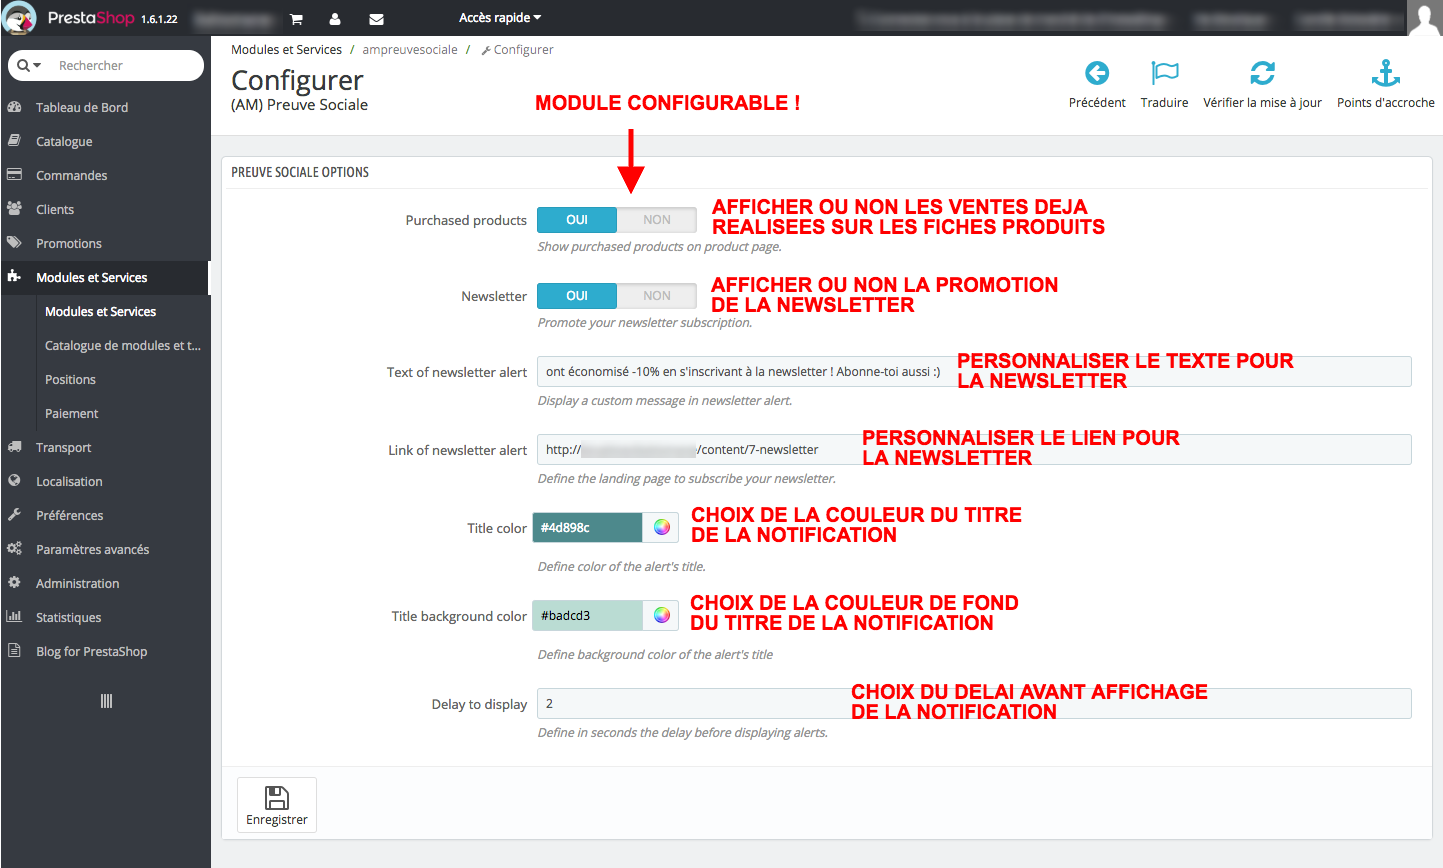Open the Accès rapide dropdown
The height and width of the screenshot is (868, 1443).
pyautogui.click(x=499, y=18)
